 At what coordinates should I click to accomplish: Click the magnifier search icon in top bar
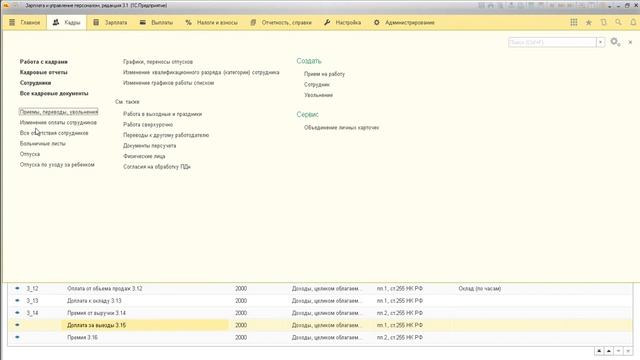[x=618, y=22]
